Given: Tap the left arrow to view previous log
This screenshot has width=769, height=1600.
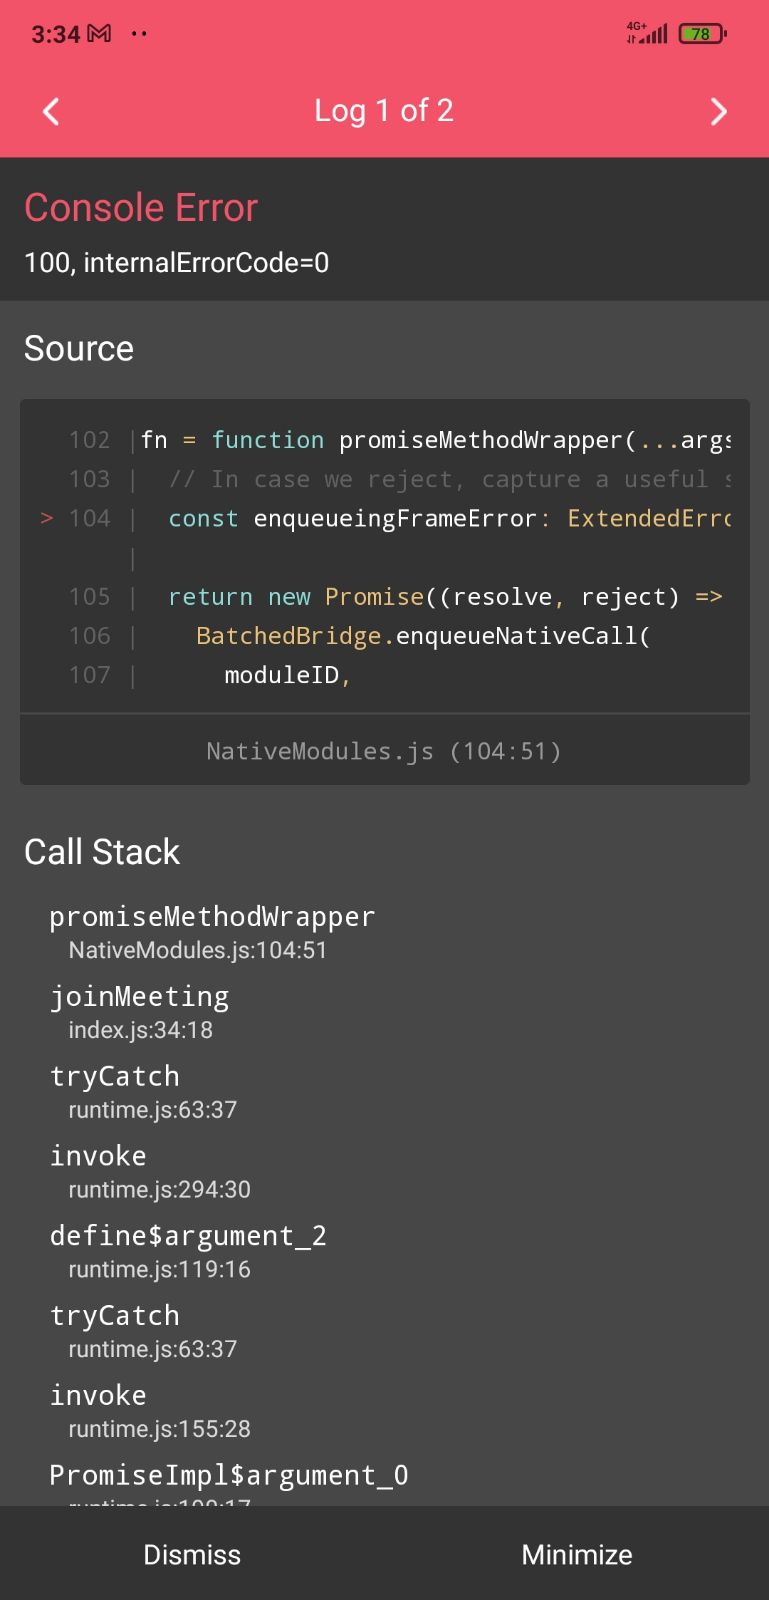Looking at the screenshot, I should (x=50, y=111).
